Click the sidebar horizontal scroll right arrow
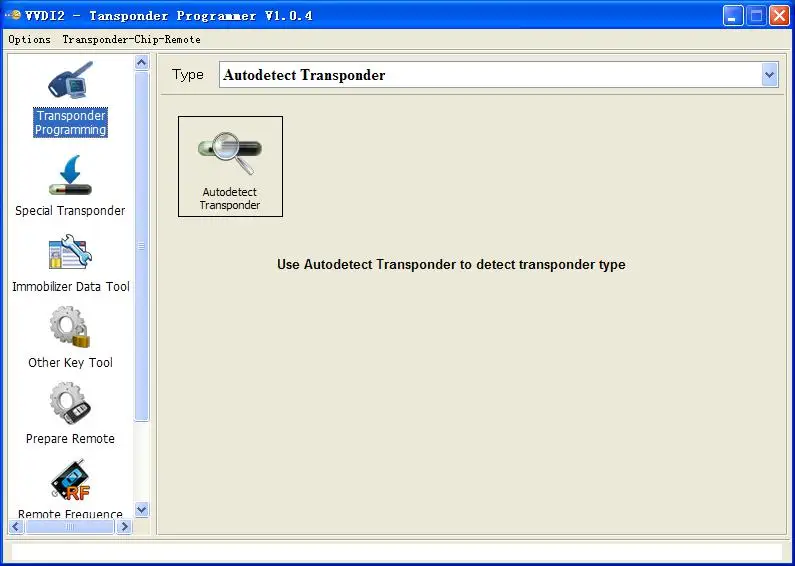The image size is (795, 566). (x=124, y=526)
